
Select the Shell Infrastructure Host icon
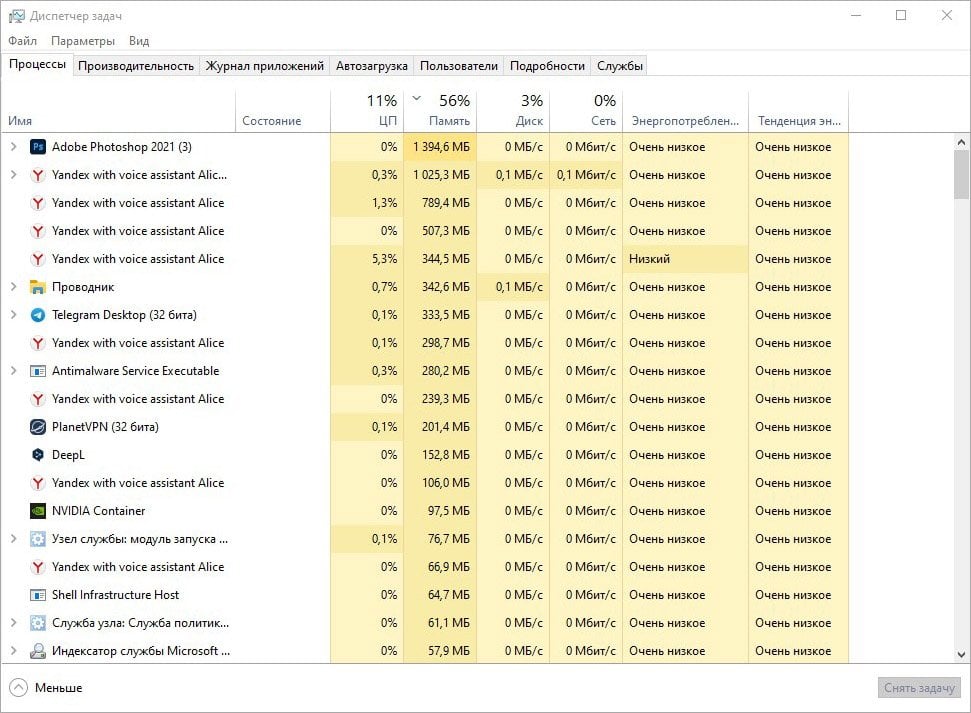[38, 595]
